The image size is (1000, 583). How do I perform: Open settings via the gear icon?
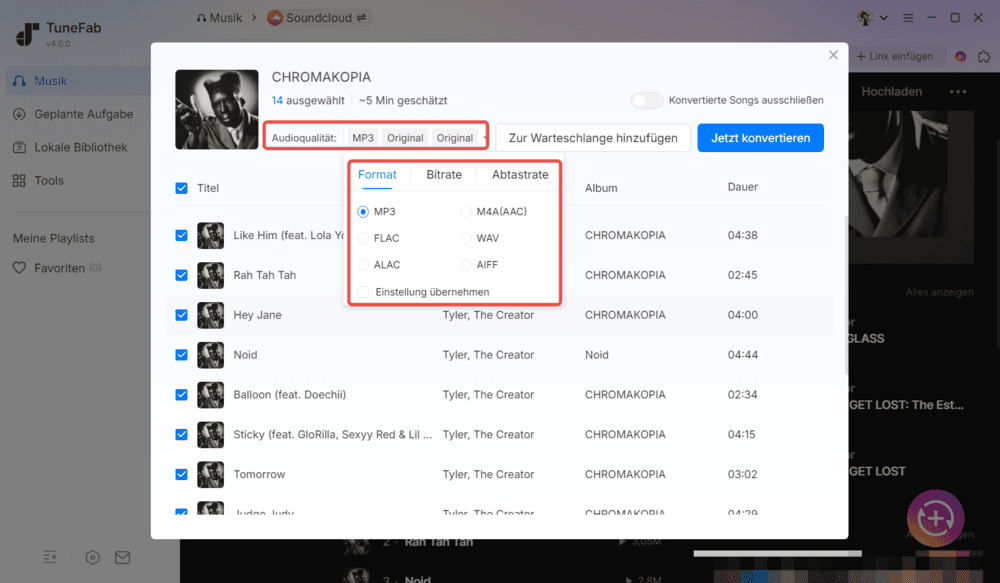pyautogui.click(x=92, y=557)
